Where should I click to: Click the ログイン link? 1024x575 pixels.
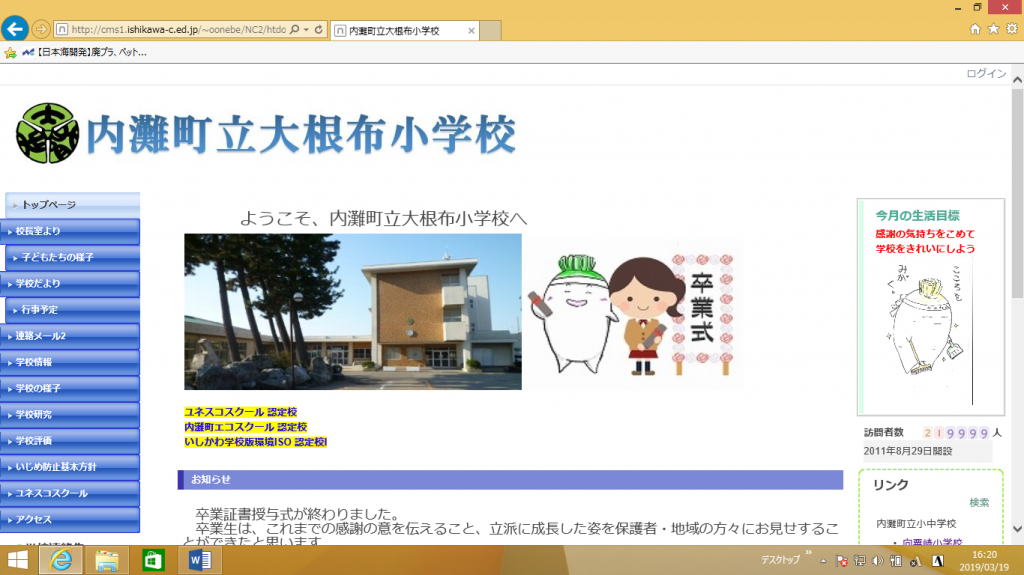pyautogui.click(x=985, y=74)
